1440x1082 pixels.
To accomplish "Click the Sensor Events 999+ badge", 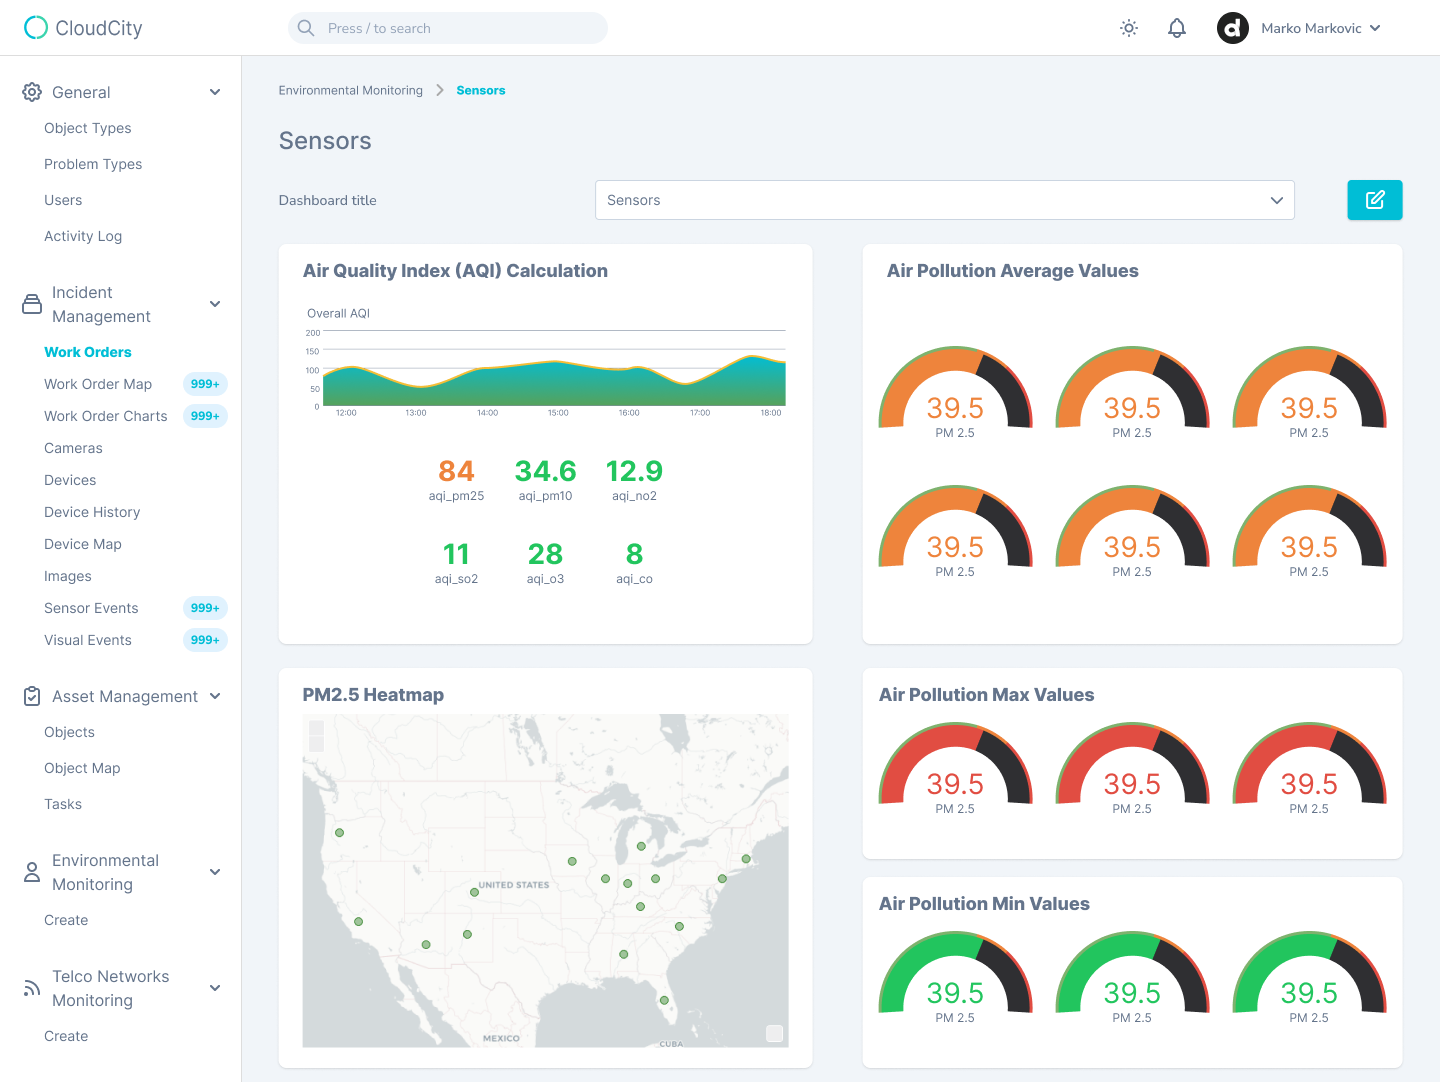I will pyautogui.click(x=205, y=608).
